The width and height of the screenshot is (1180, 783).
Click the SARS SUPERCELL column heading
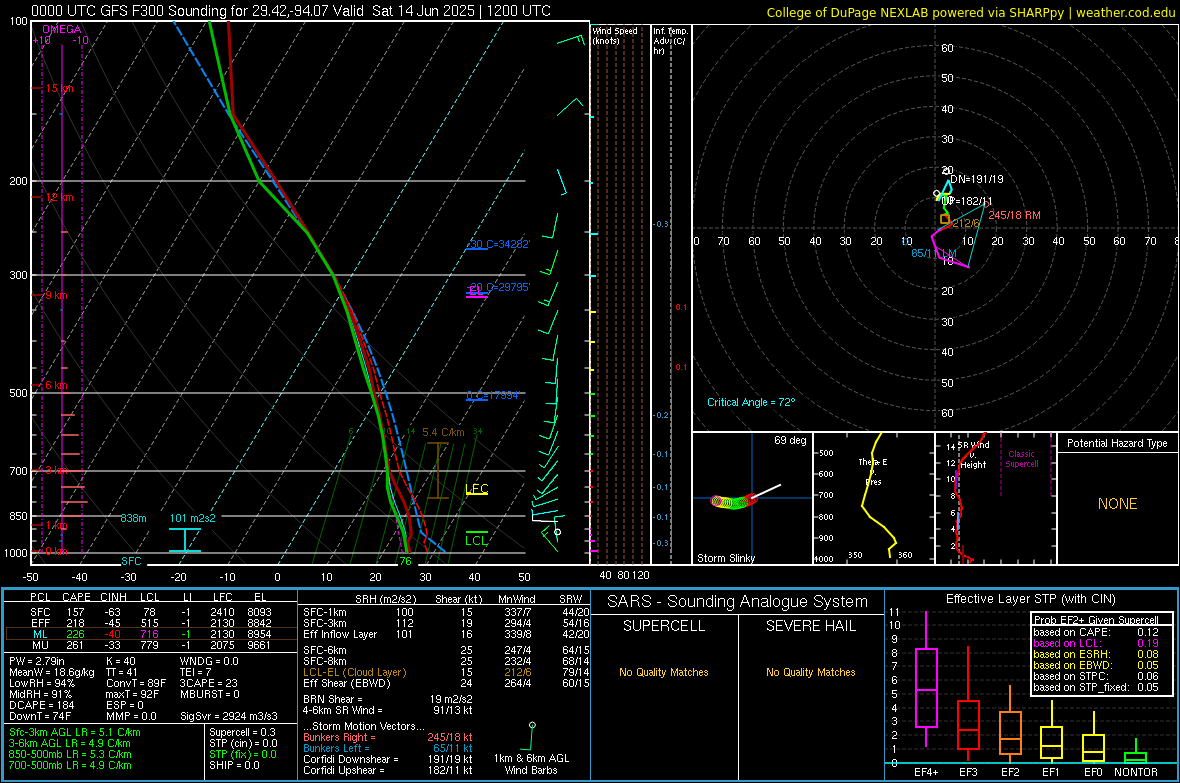pyautogui.click(x=664, y=626)
